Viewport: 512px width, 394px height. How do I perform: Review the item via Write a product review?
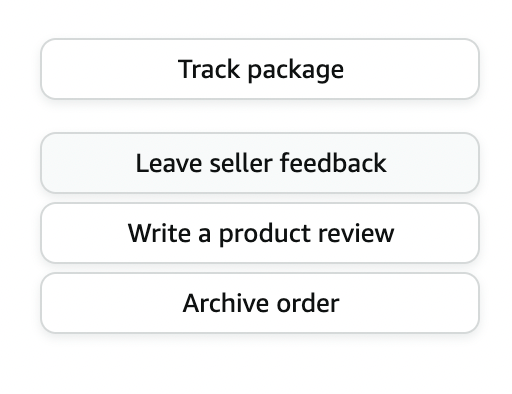pyautogui.click(x=260, y=233)
